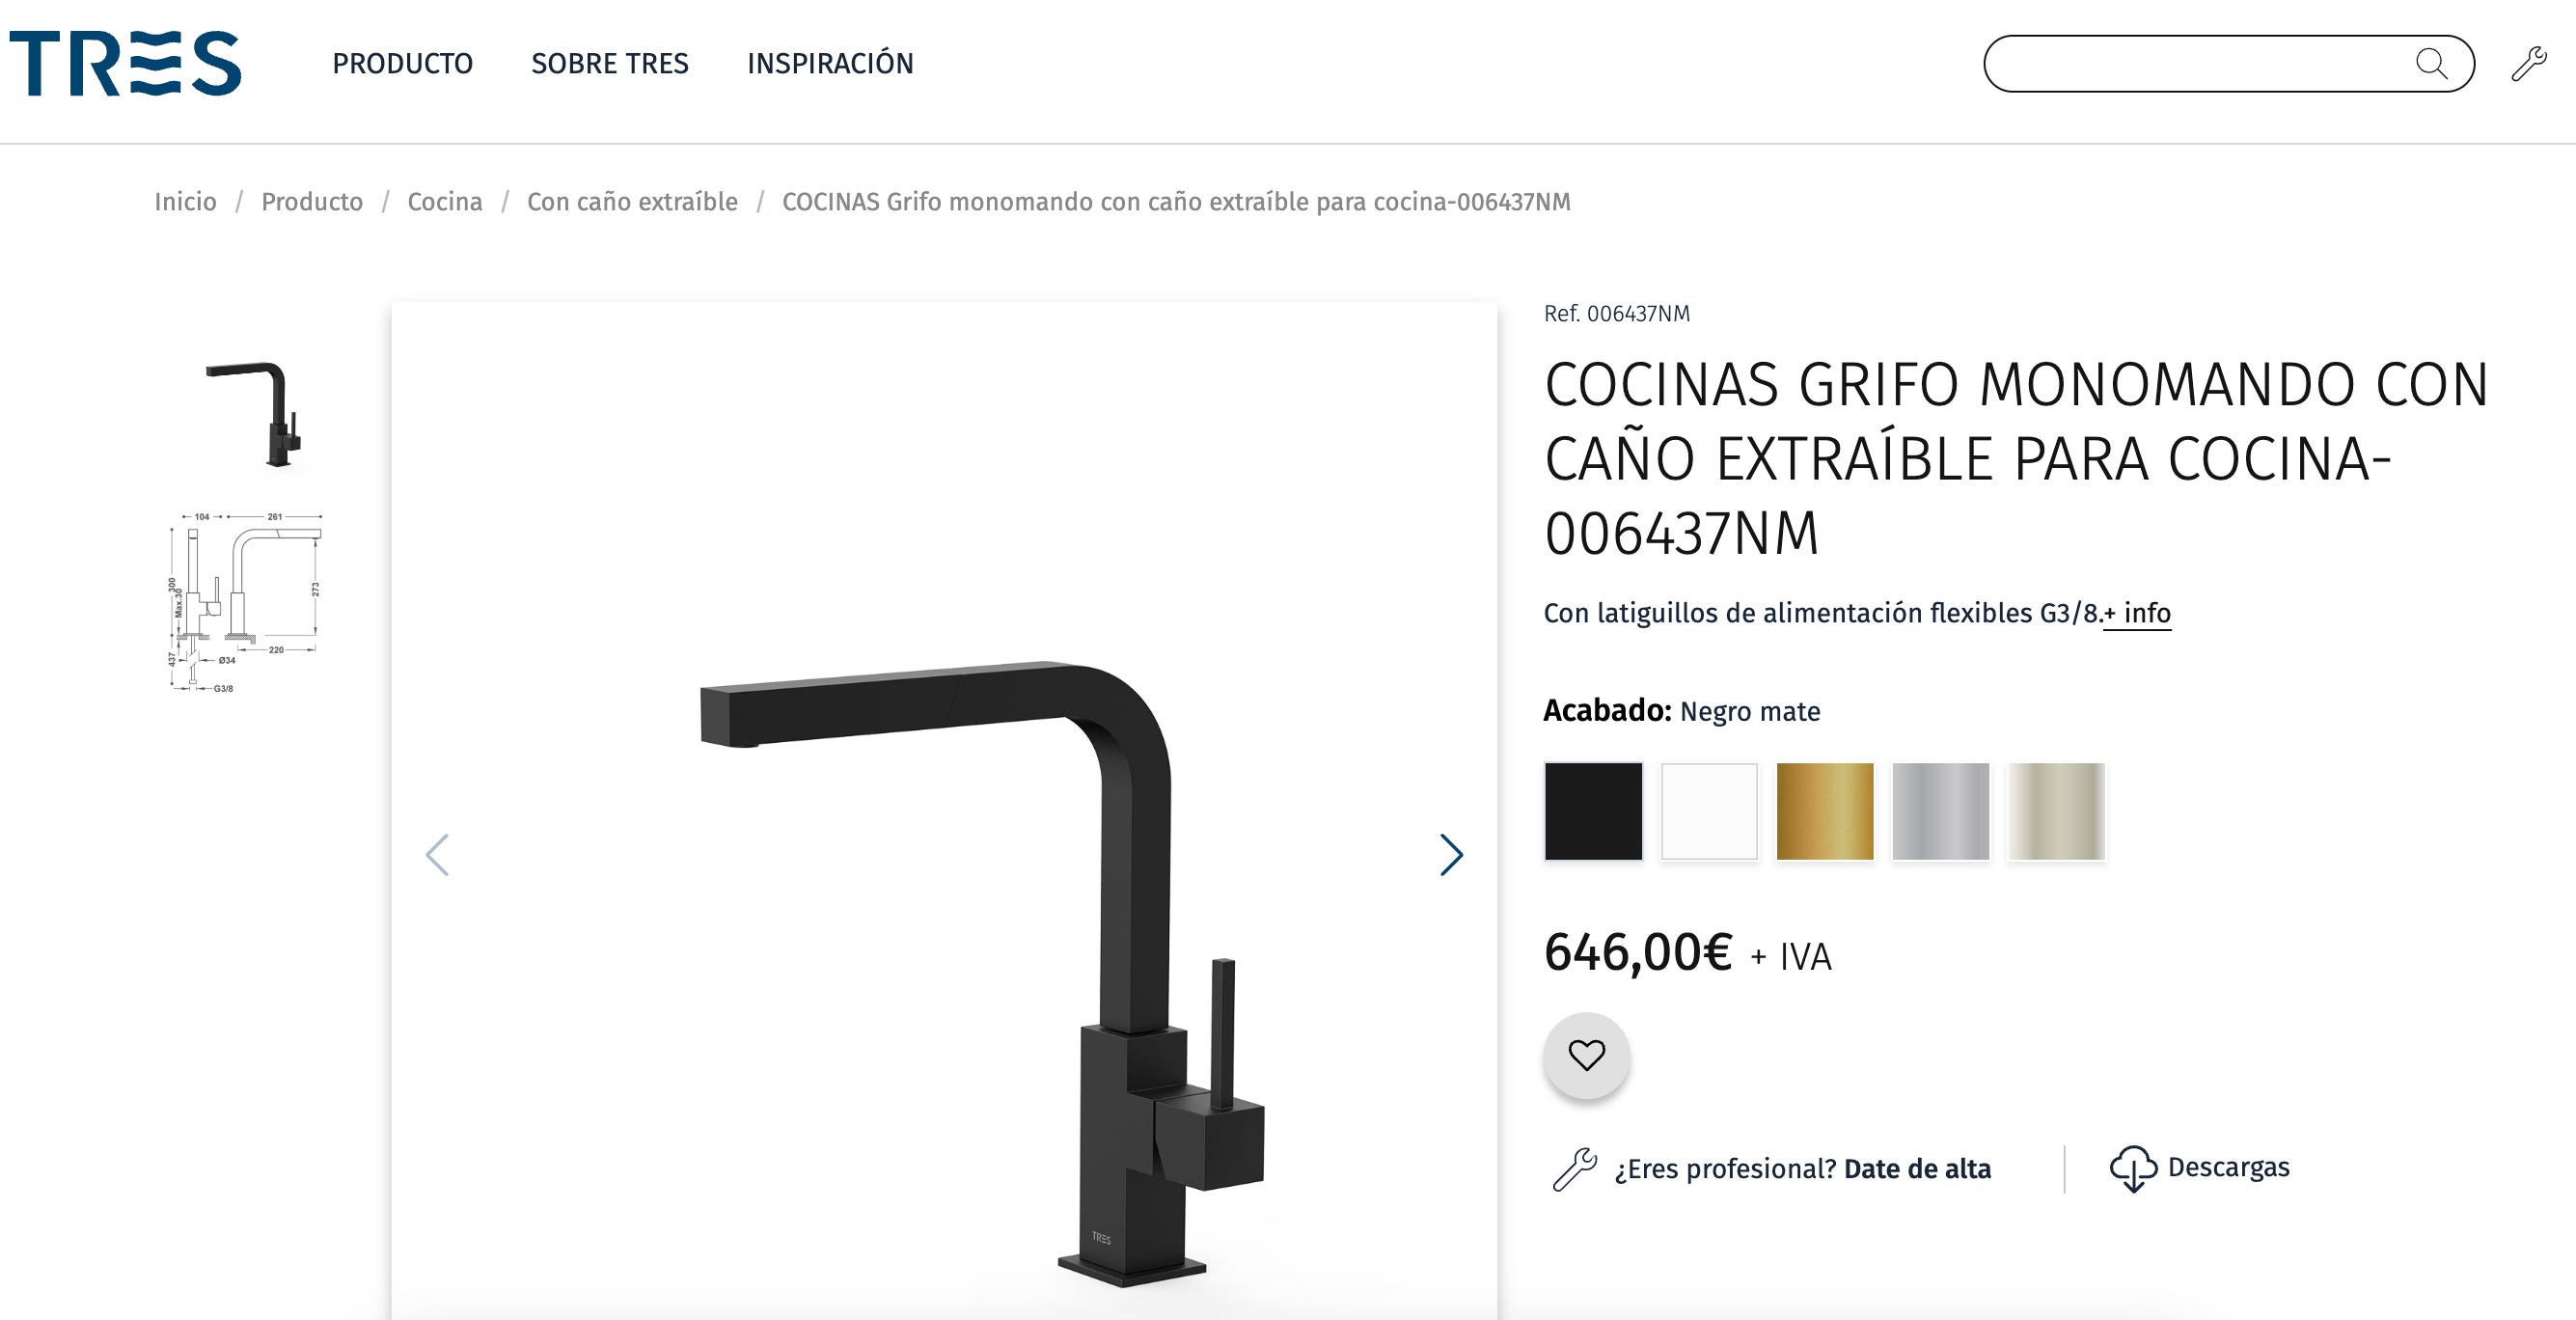
Task: Open the PRODUCTO menu
Action: [x=403, y=64]
